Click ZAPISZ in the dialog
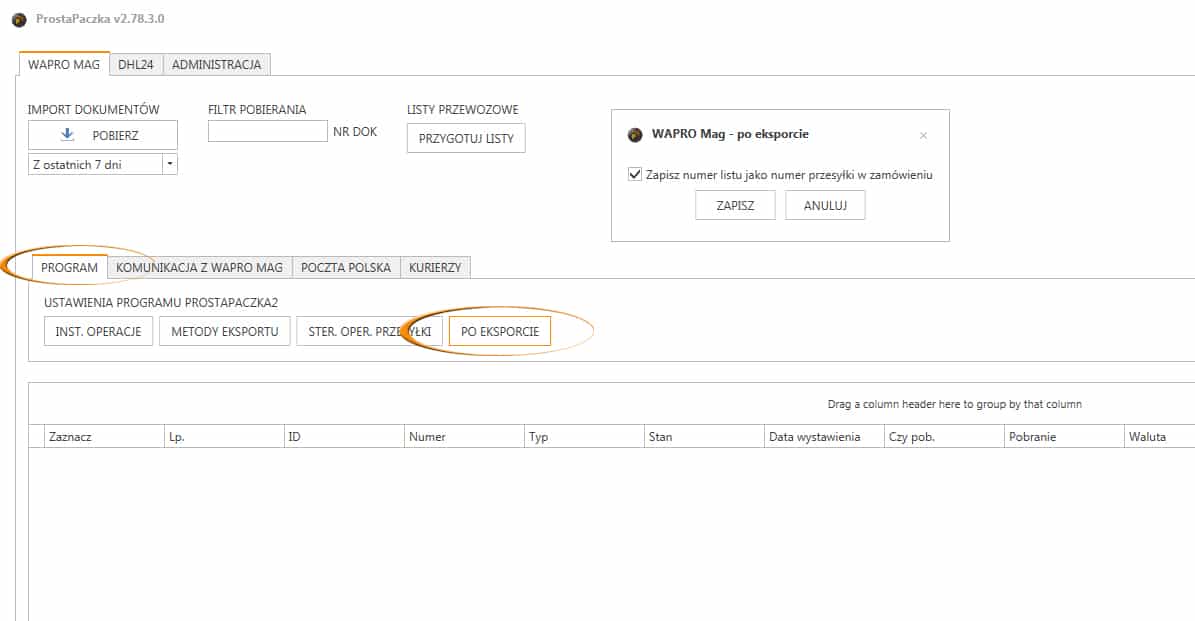The width and height of the screenshot is (1195, 621). pos(735,206)
